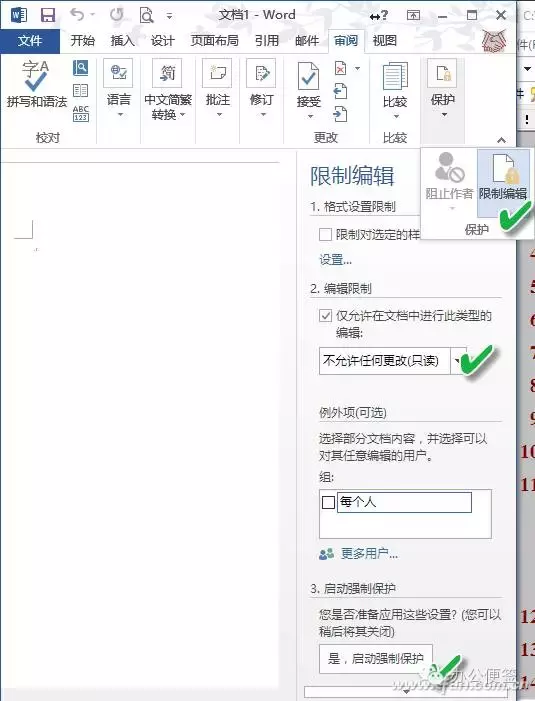Viewport: 535px width, 701px height.
Task: Click 是，启动强制保护 button
Action: coord(376,659)
